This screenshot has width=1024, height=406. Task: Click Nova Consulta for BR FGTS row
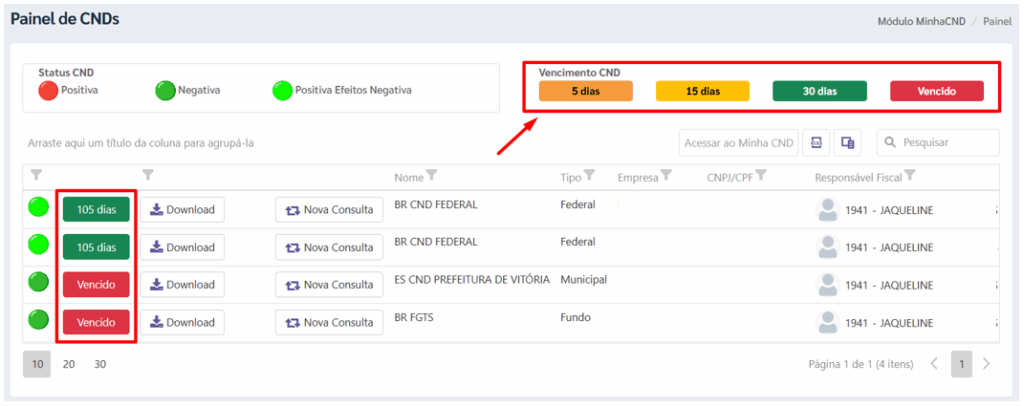point(329,322)
